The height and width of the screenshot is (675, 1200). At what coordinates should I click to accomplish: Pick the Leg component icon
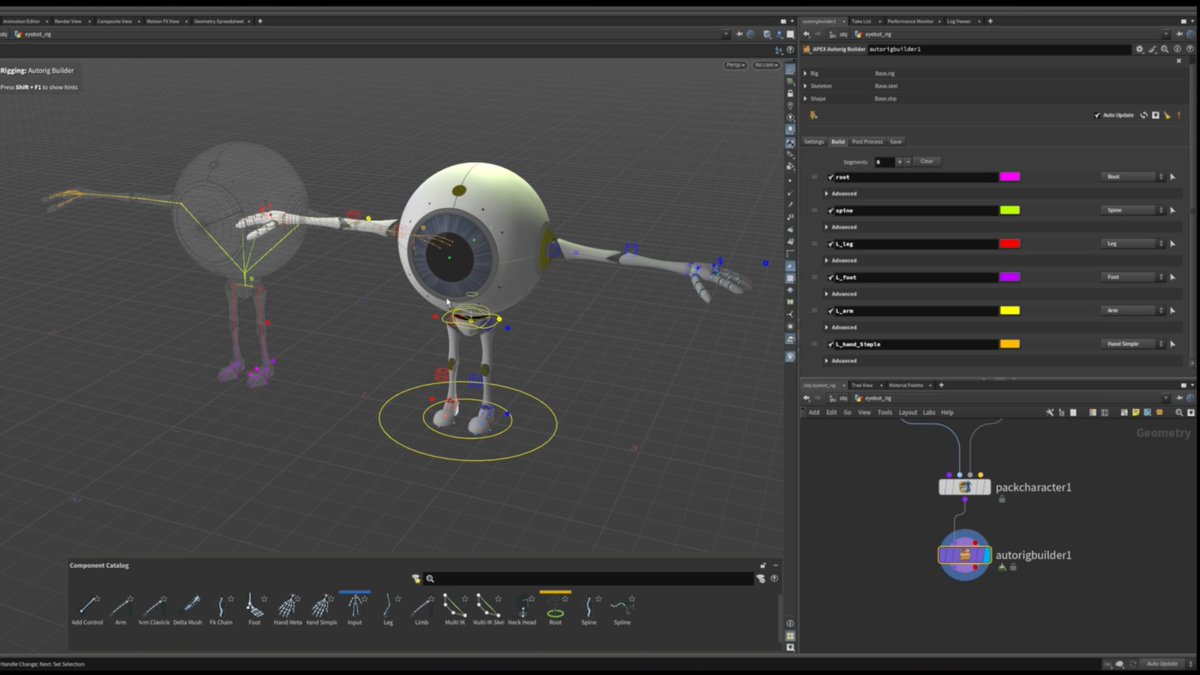point(388,606)
